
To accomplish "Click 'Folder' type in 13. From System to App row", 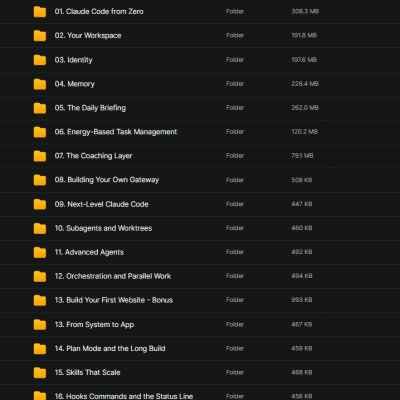I will pos(235,324).
